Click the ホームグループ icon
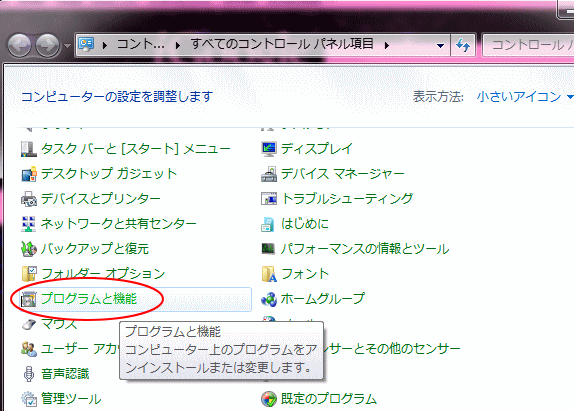Viewport: 574px width, 411px height. click(x=269, y=299)
